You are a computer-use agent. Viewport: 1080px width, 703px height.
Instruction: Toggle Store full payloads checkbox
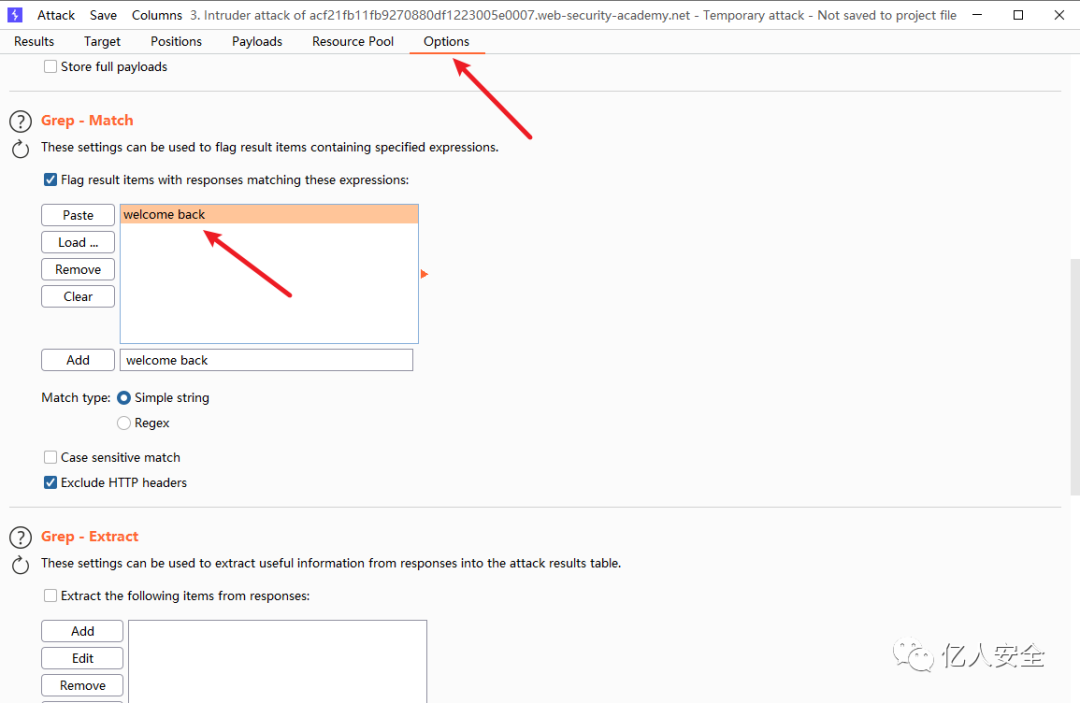point(50,67)
